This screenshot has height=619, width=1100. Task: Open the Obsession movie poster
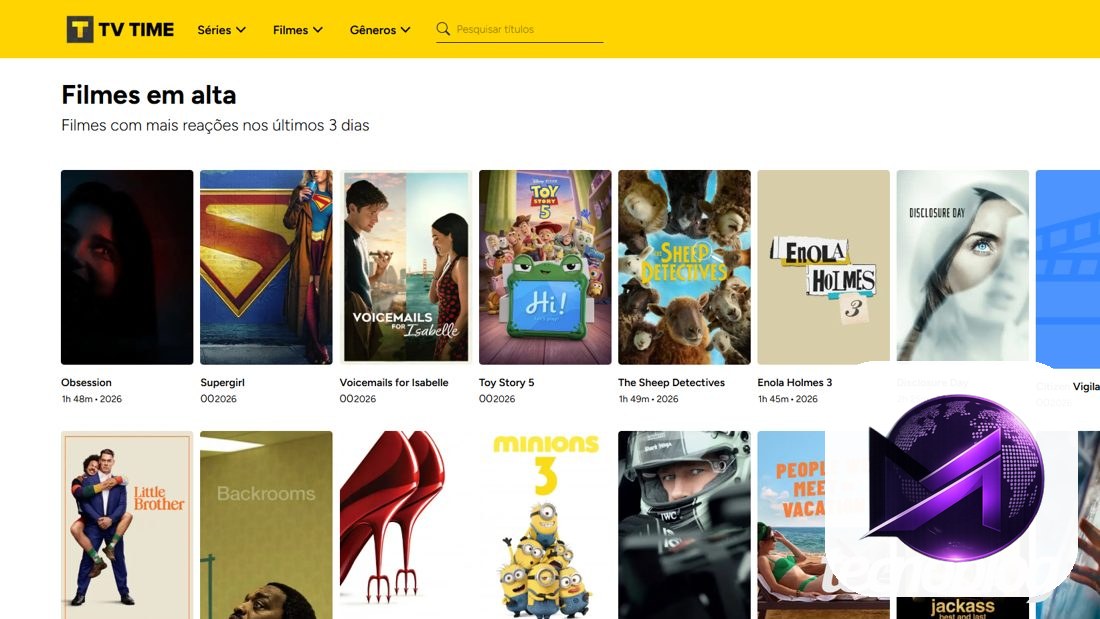coord(127,267)
